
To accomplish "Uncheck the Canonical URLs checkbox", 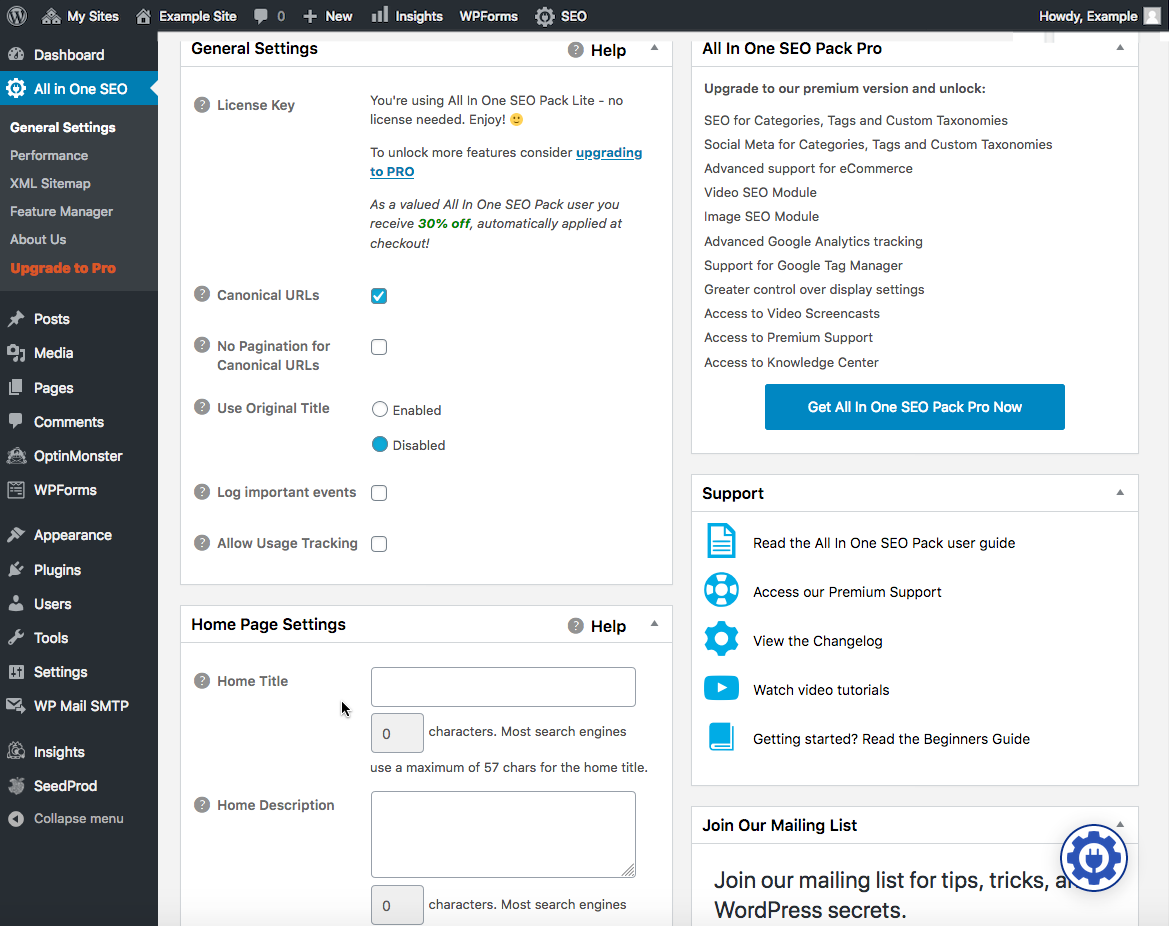I will 379,296.
